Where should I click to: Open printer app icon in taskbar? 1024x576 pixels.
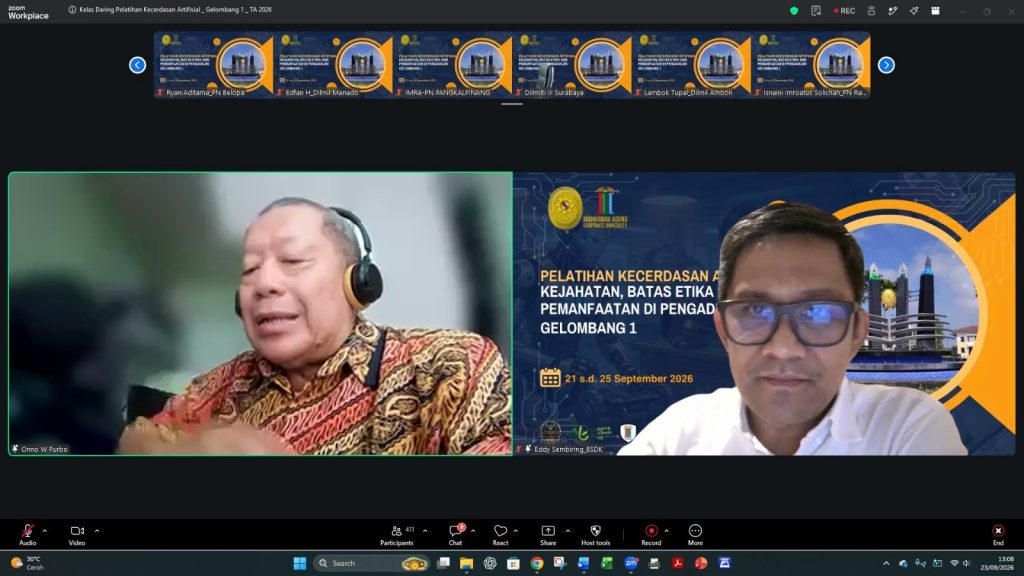click(x=654, y=563)
